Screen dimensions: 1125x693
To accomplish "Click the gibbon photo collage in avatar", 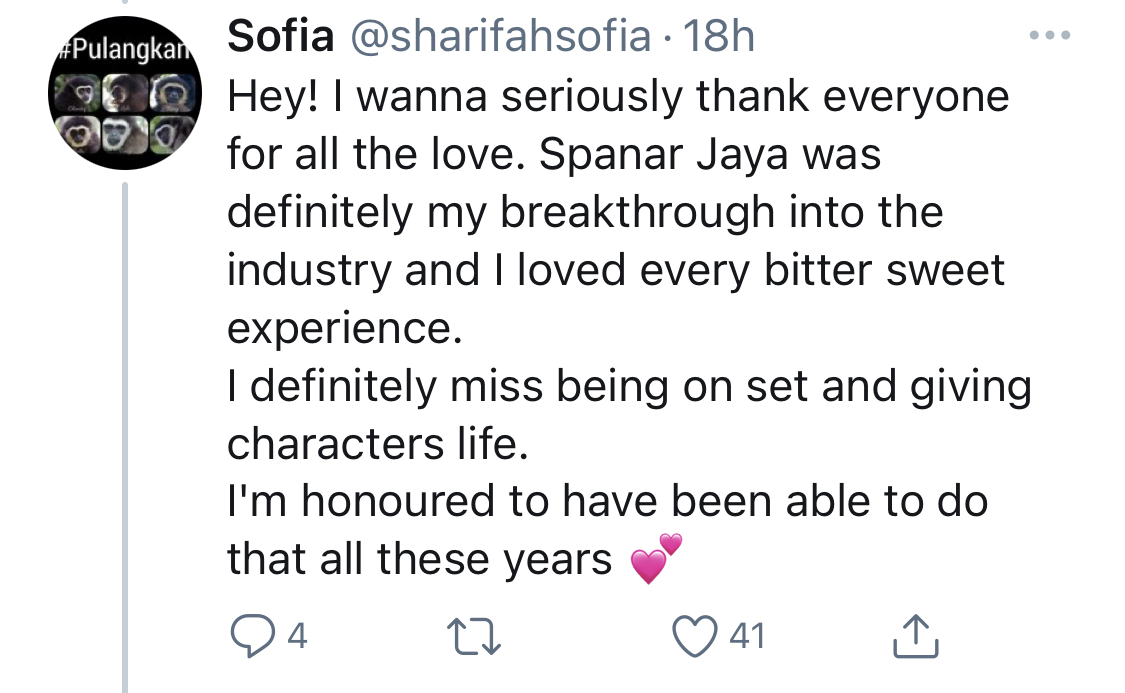I will [x=125, y=110].
